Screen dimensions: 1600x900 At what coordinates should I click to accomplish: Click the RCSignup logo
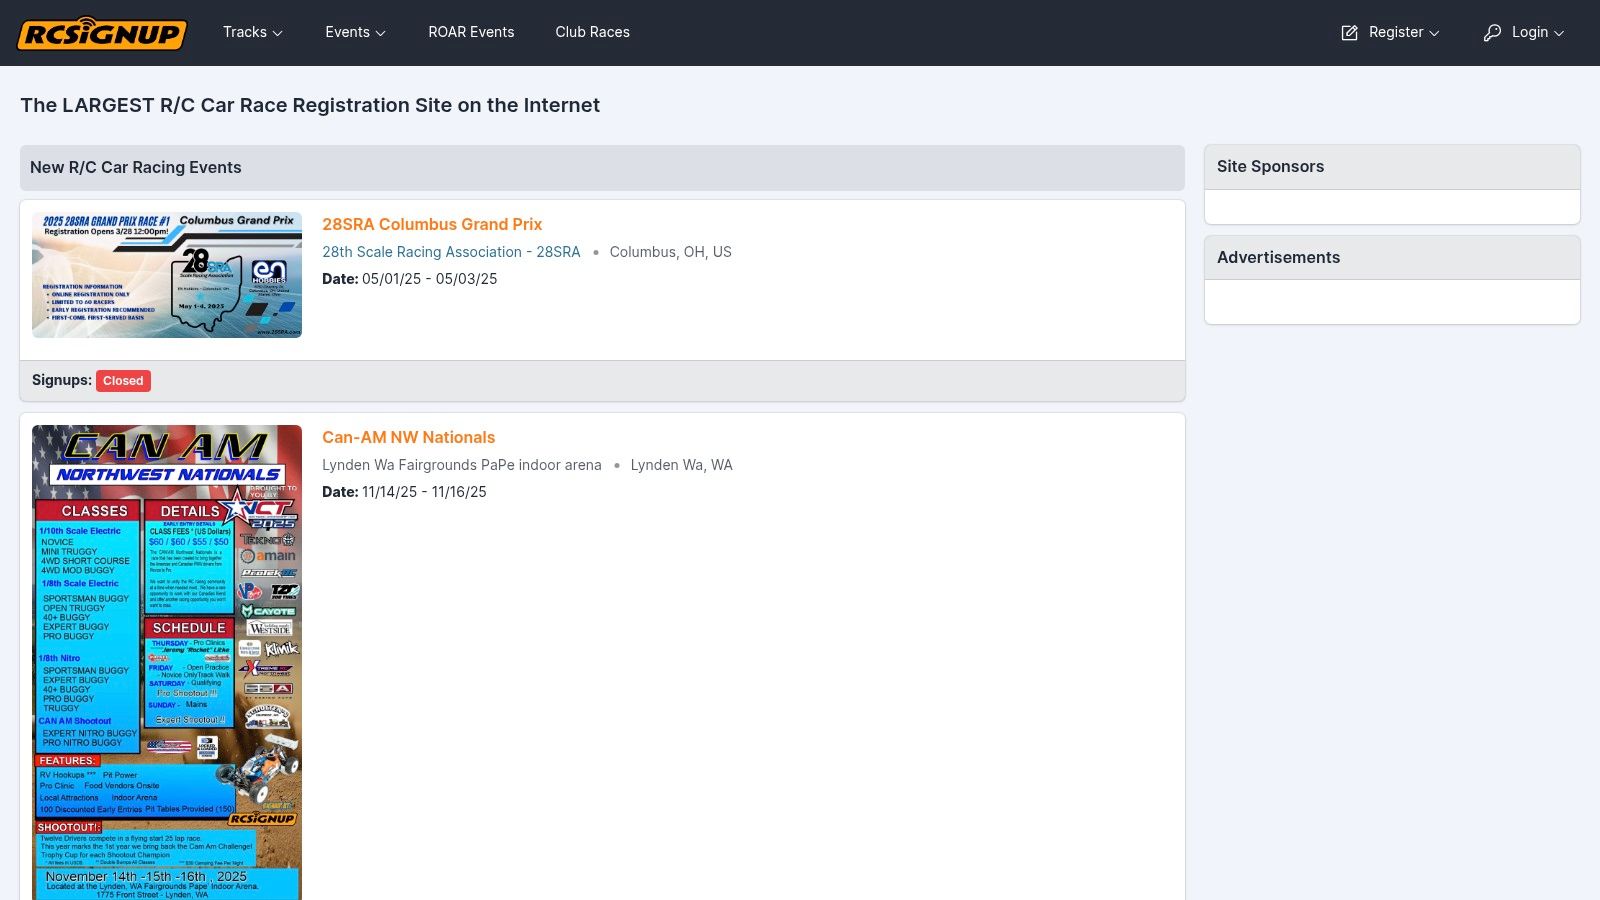click(102, 33)
